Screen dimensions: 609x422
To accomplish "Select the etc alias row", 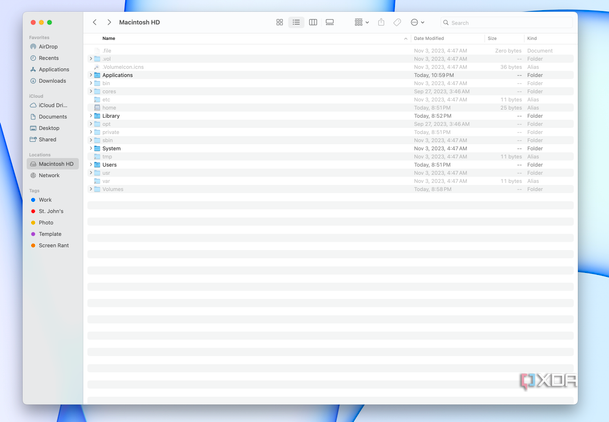I will [331, 99].
